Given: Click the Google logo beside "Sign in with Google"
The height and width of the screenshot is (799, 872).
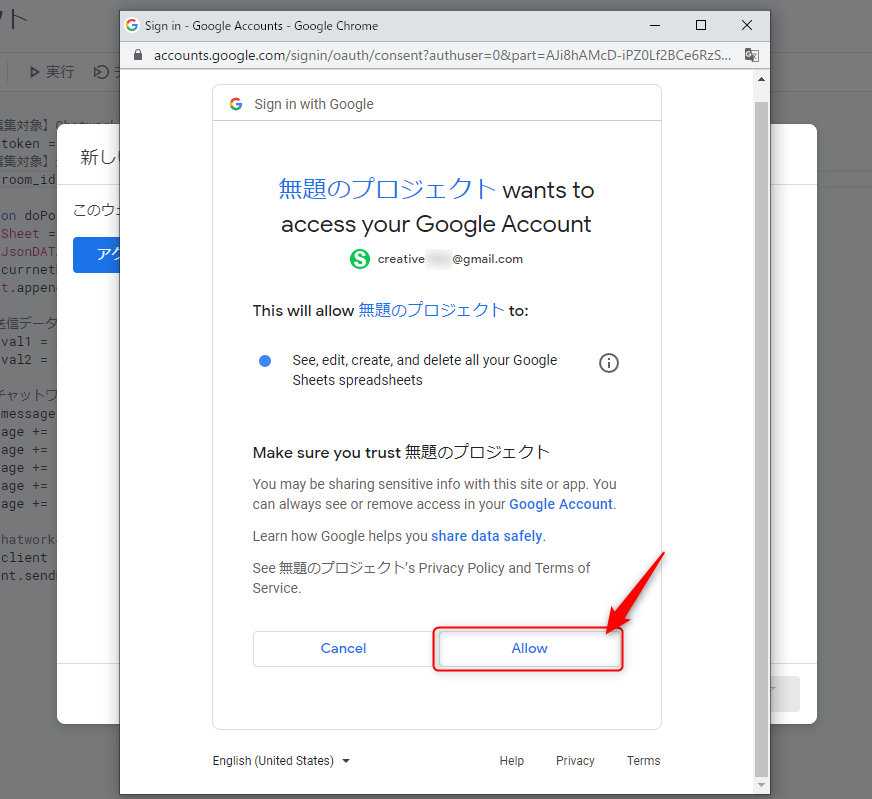Looking at the screenshot, I should (x=236, y=104).
